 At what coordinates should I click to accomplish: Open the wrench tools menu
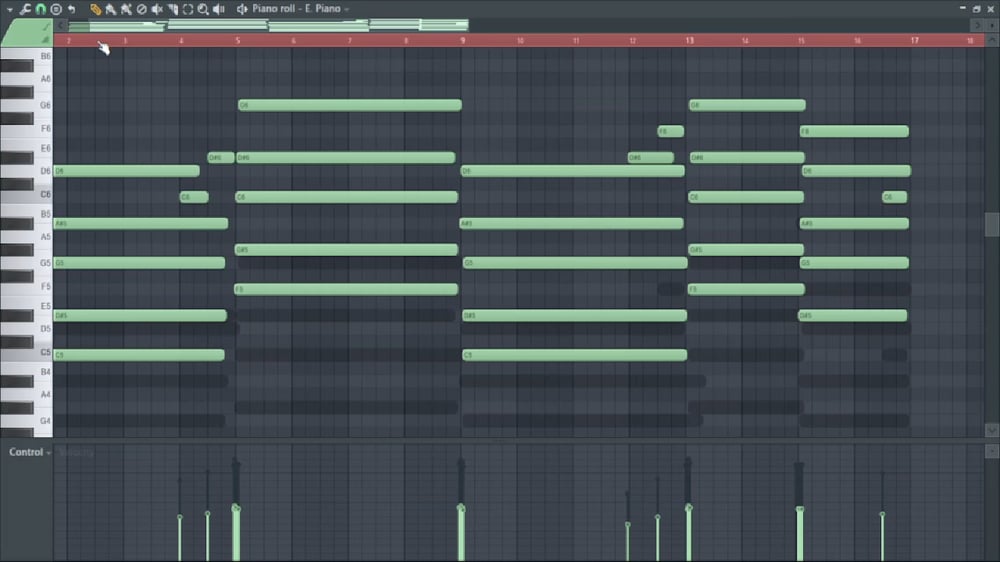click(x=25, y=9)
